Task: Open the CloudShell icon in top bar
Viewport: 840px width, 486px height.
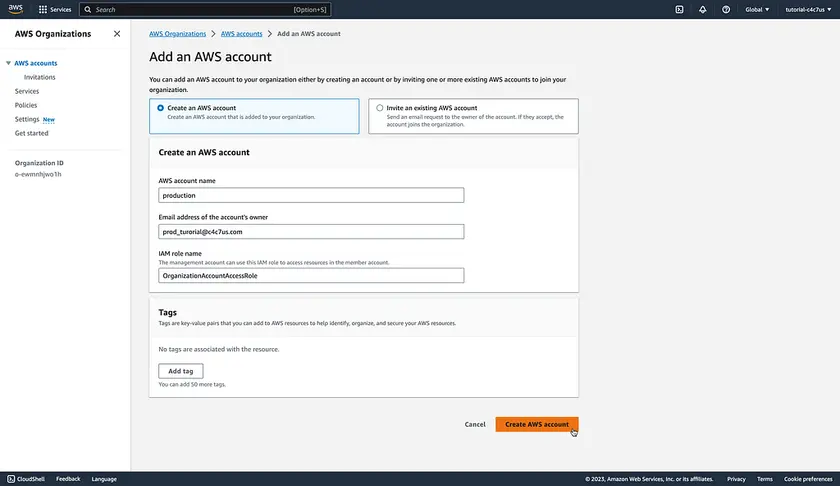Action: click(x=679, y=10)
